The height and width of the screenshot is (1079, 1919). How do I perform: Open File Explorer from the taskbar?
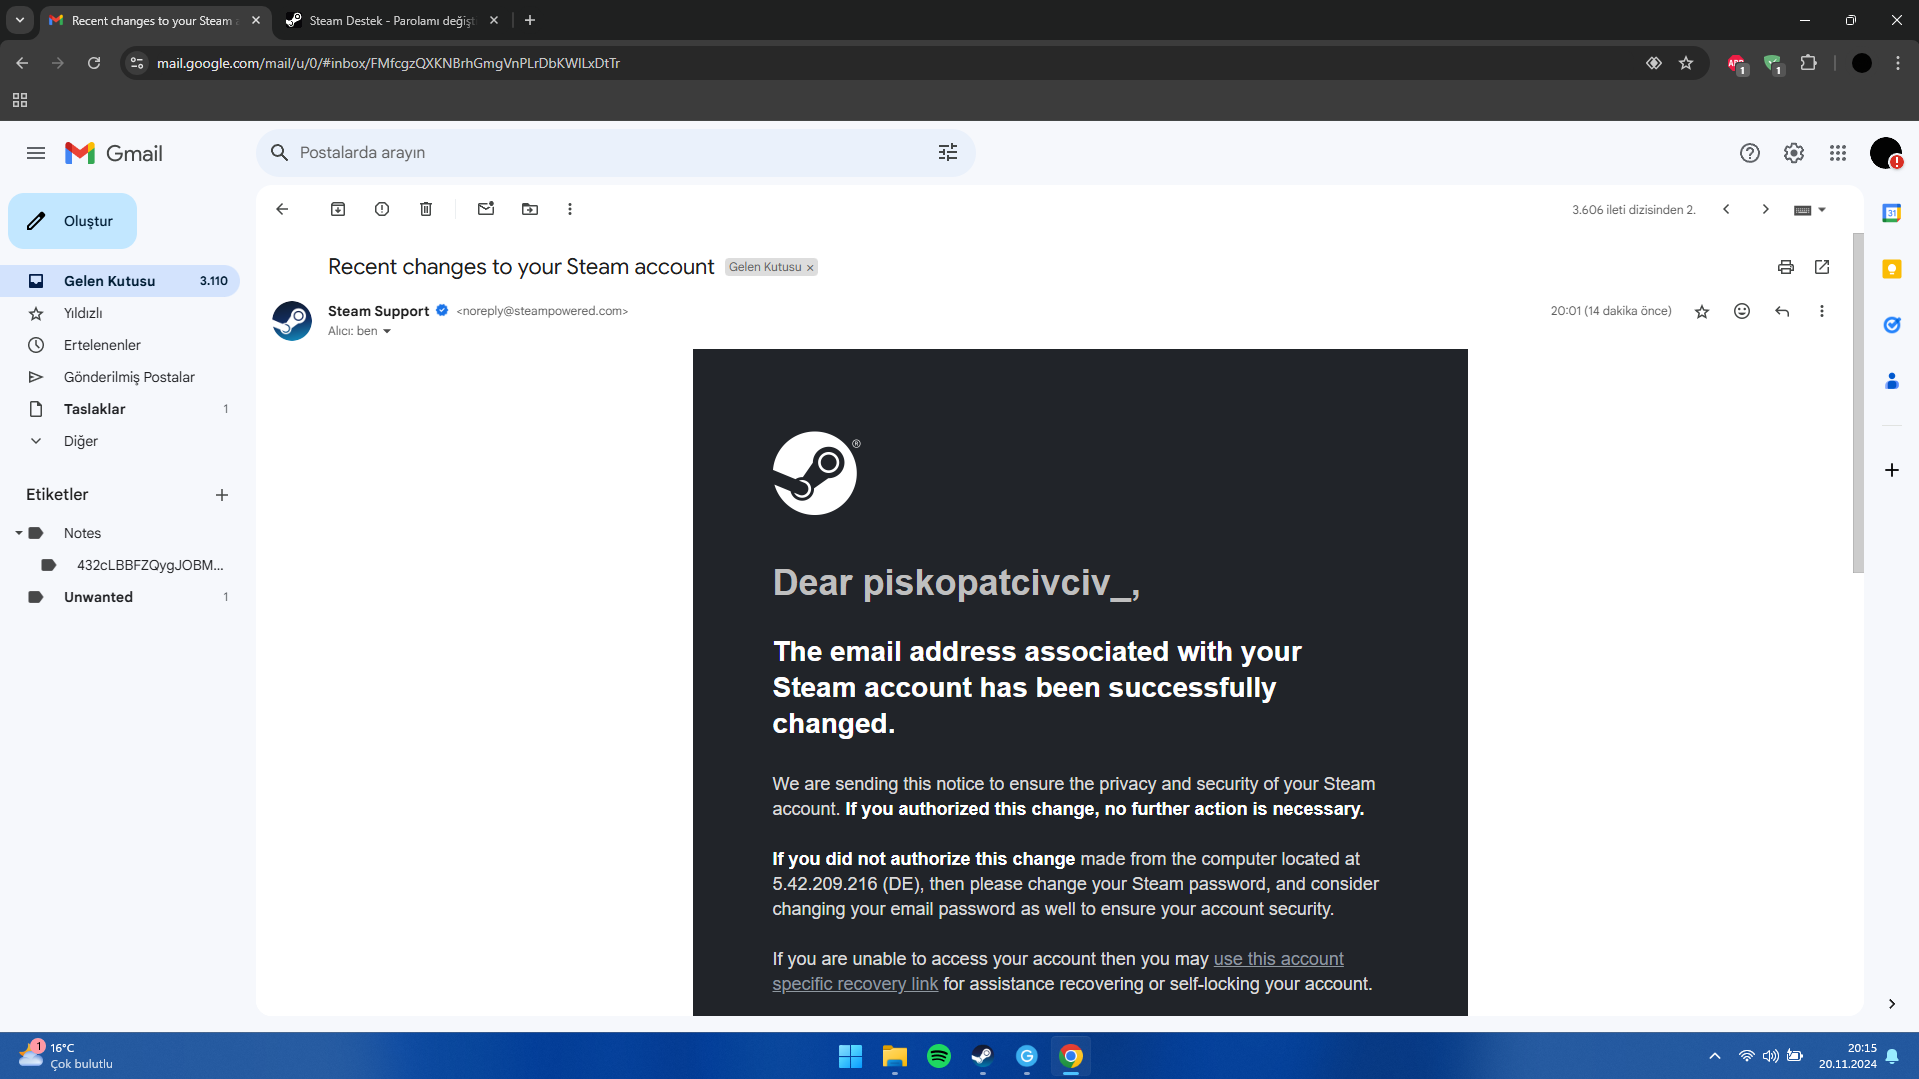[x=895, y=1056]
